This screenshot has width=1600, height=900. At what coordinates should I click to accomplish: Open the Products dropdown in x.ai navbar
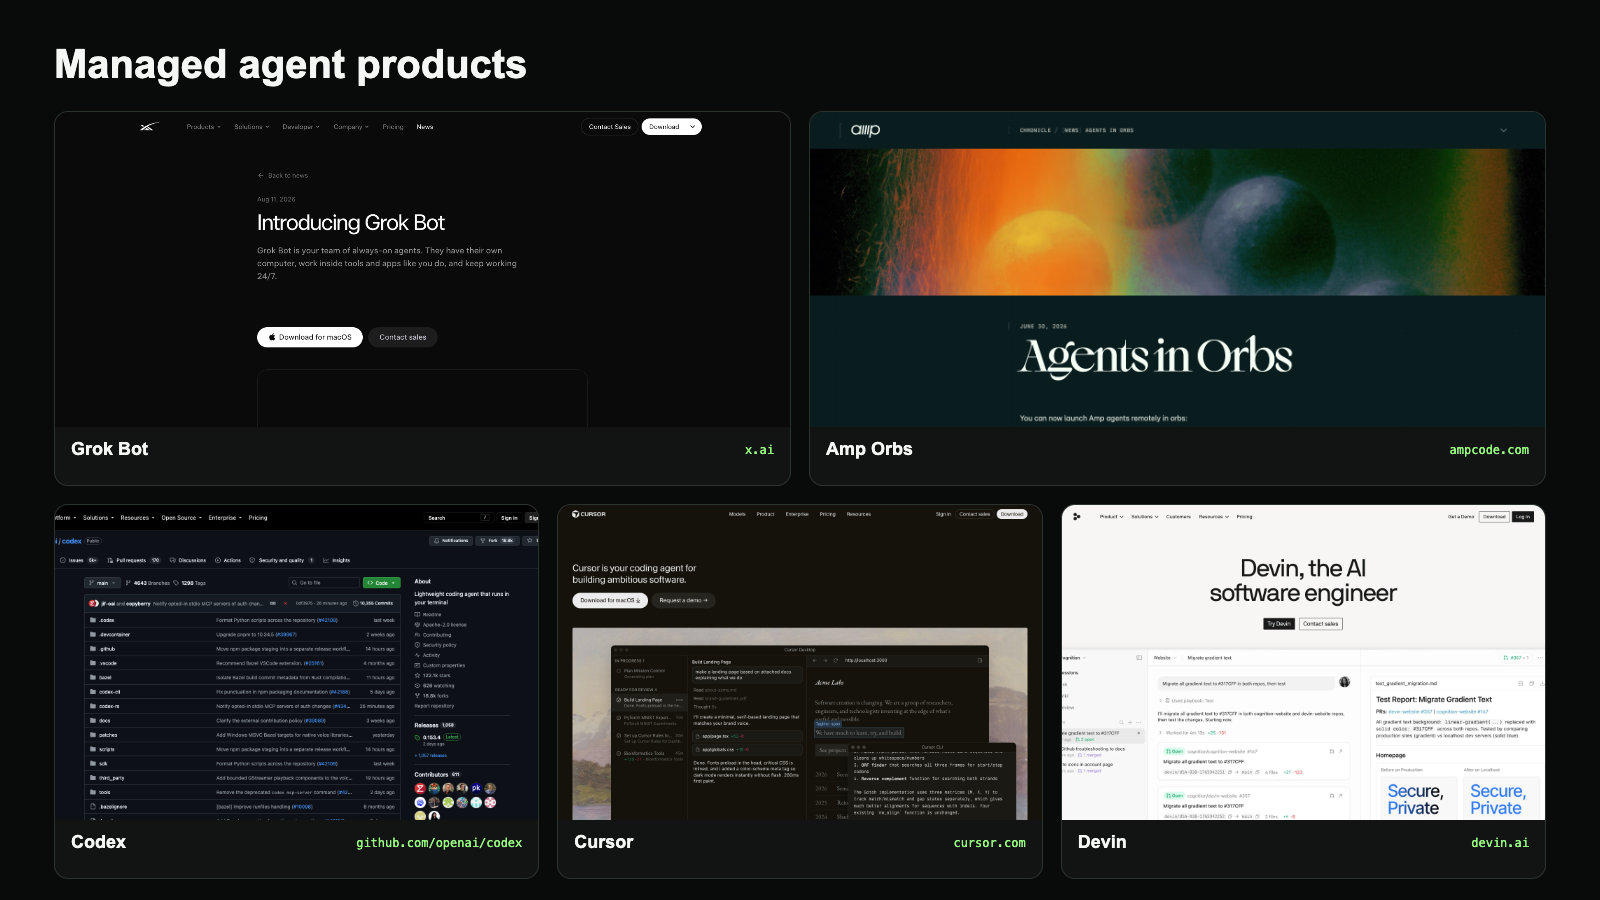[203, 127]
